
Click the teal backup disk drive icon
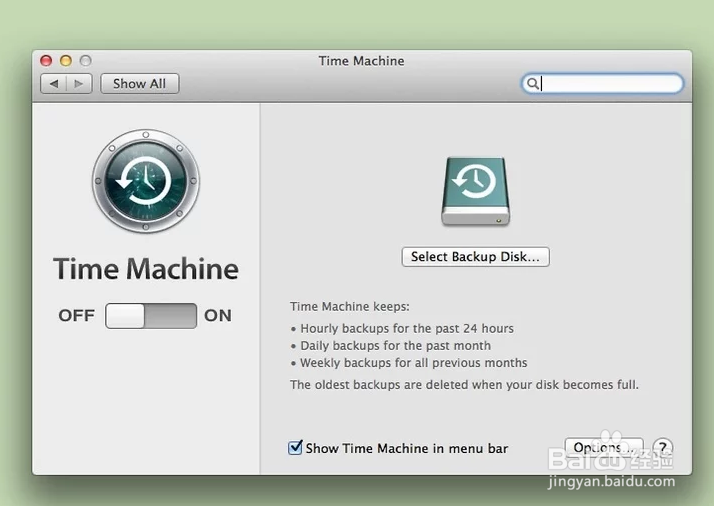[x=475, y=191]
